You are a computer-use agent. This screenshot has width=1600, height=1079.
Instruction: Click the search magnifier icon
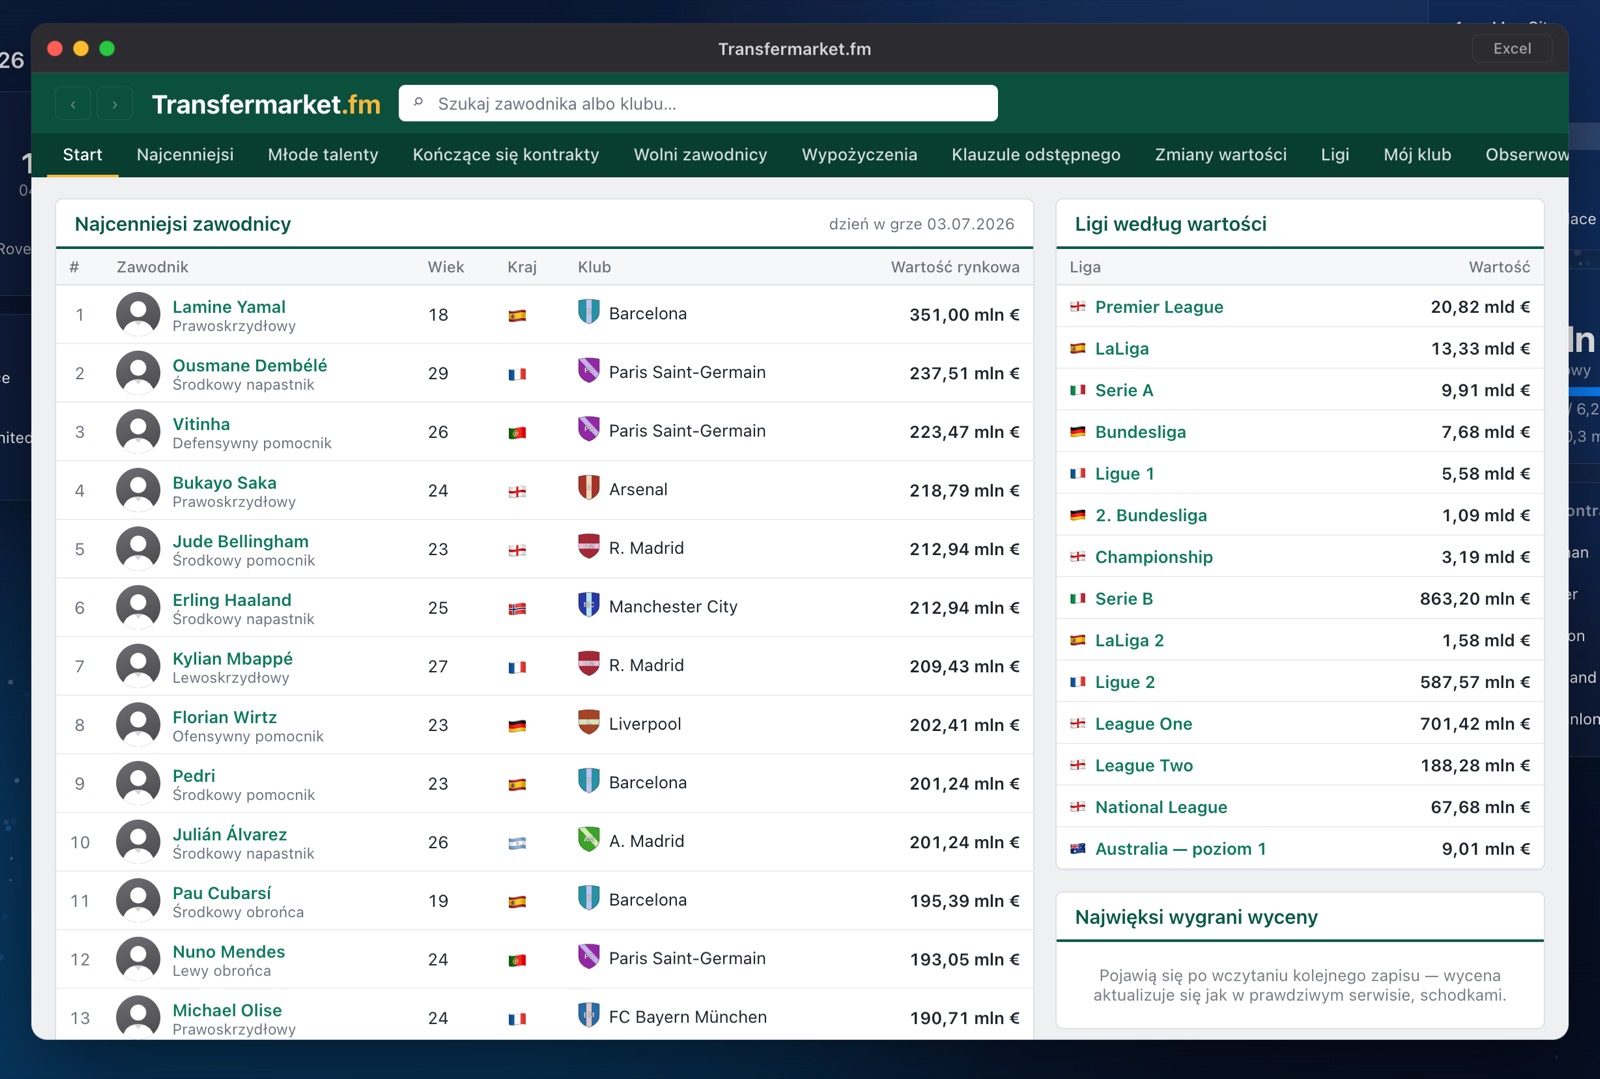tap(419, 103)
